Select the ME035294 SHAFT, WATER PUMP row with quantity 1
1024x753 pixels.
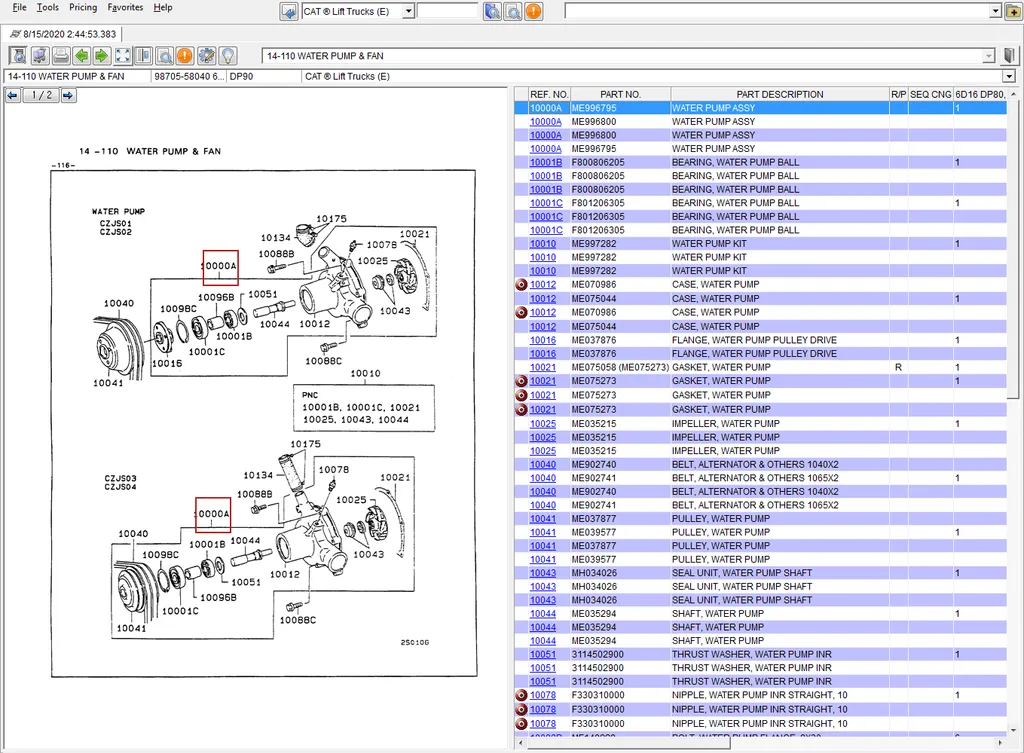760,614
